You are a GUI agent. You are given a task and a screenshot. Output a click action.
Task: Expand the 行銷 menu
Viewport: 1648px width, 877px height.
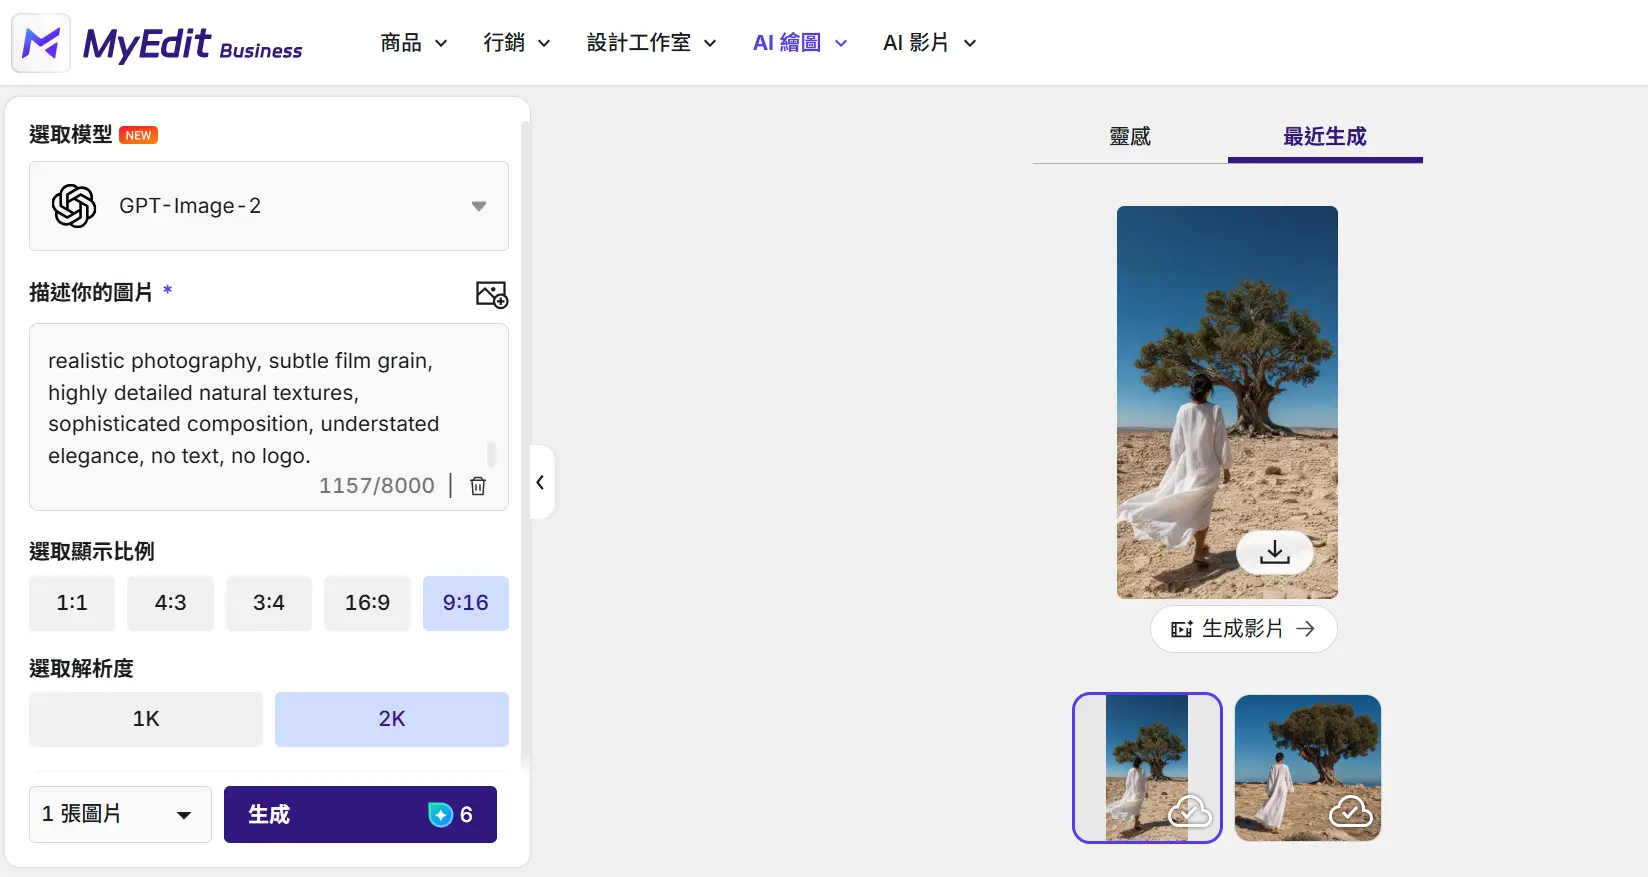click(516, 43)
